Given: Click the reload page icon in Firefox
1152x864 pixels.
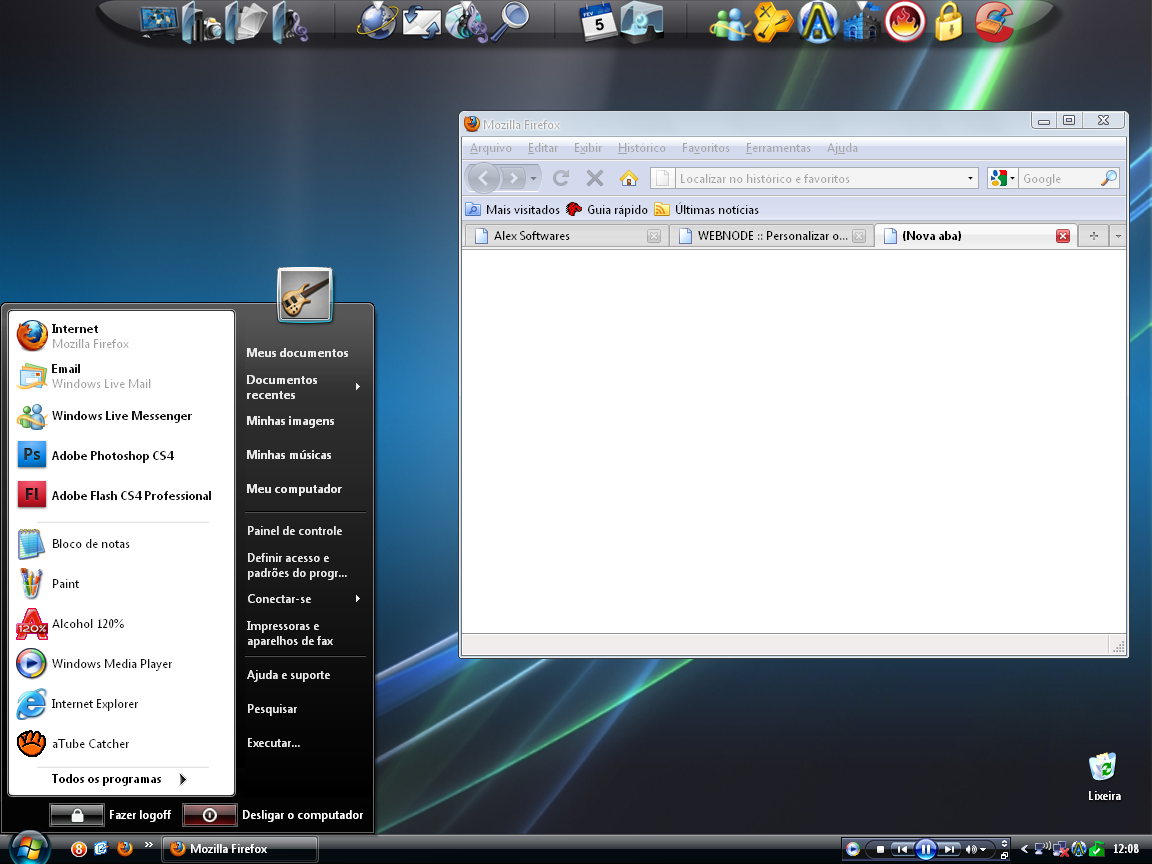Looking at the screenshot, I should coord(561,178).
